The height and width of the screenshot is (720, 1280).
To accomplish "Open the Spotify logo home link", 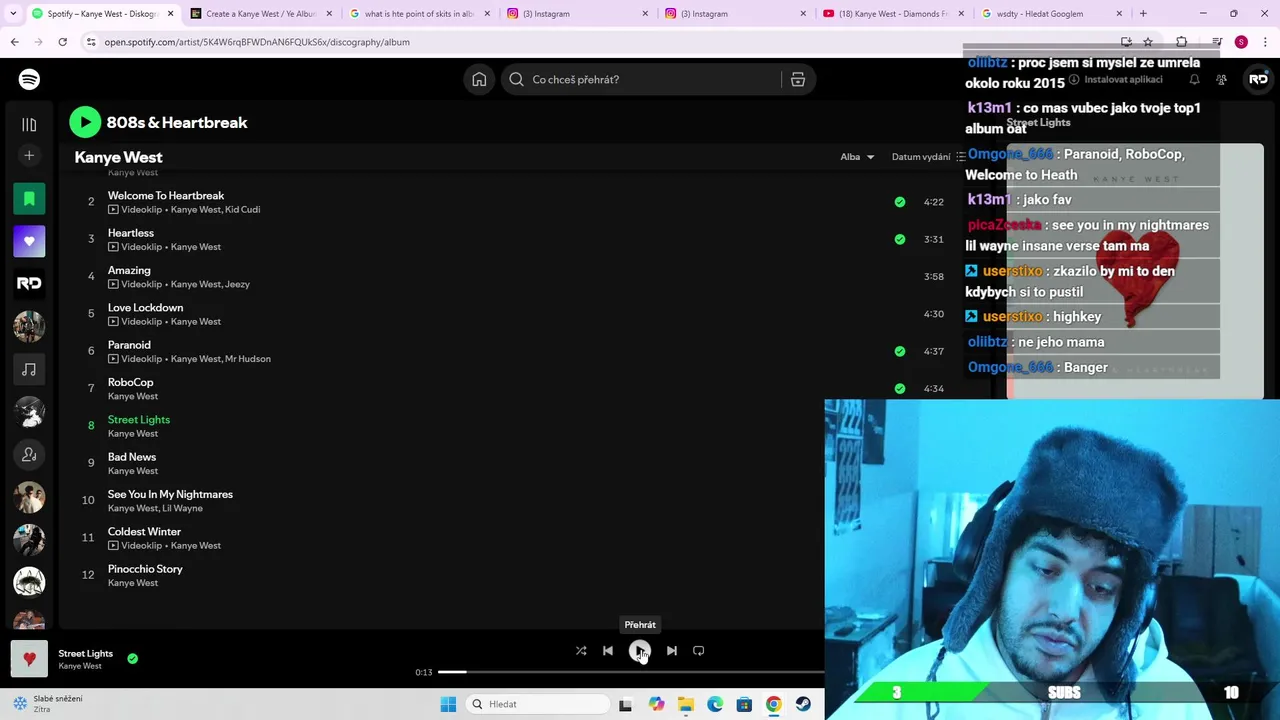I will [29, 79].
